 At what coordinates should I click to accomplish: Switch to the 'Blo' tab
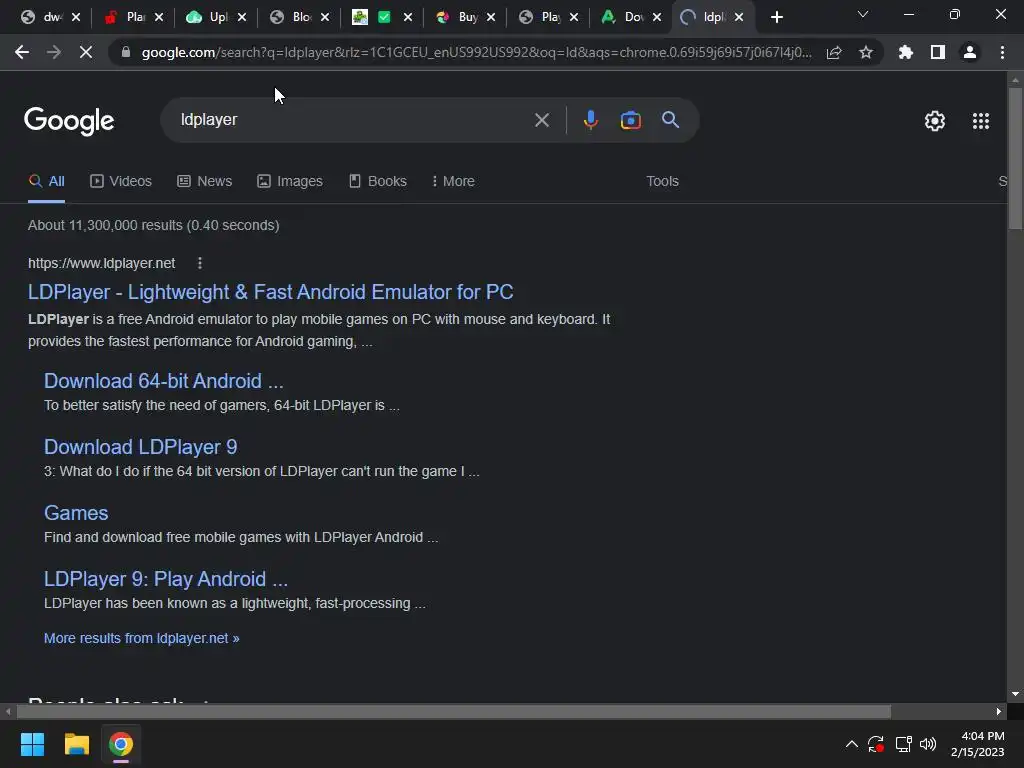[x=291, y=18]
